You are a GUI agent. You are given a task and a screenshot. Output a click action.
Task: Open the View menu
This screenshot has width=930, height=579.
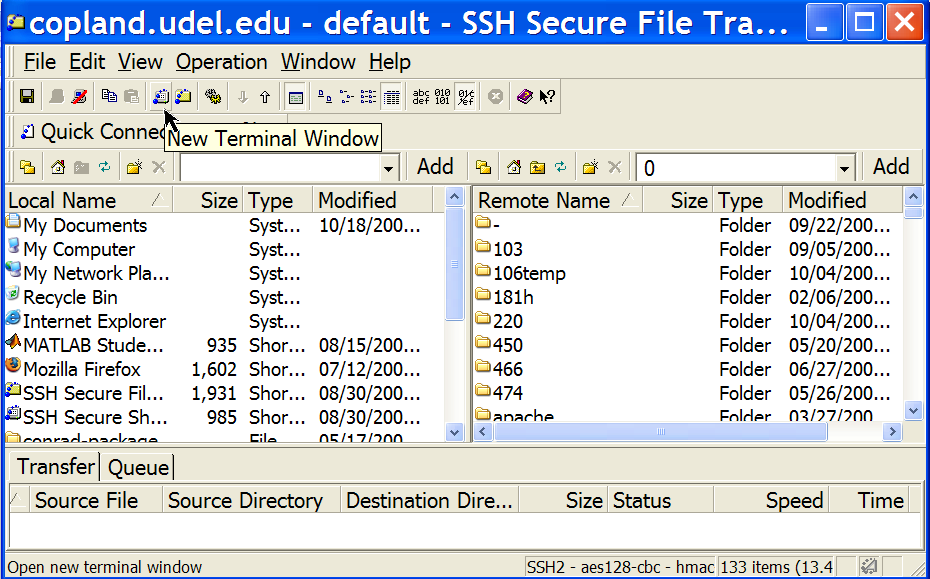tap(140, 62)
